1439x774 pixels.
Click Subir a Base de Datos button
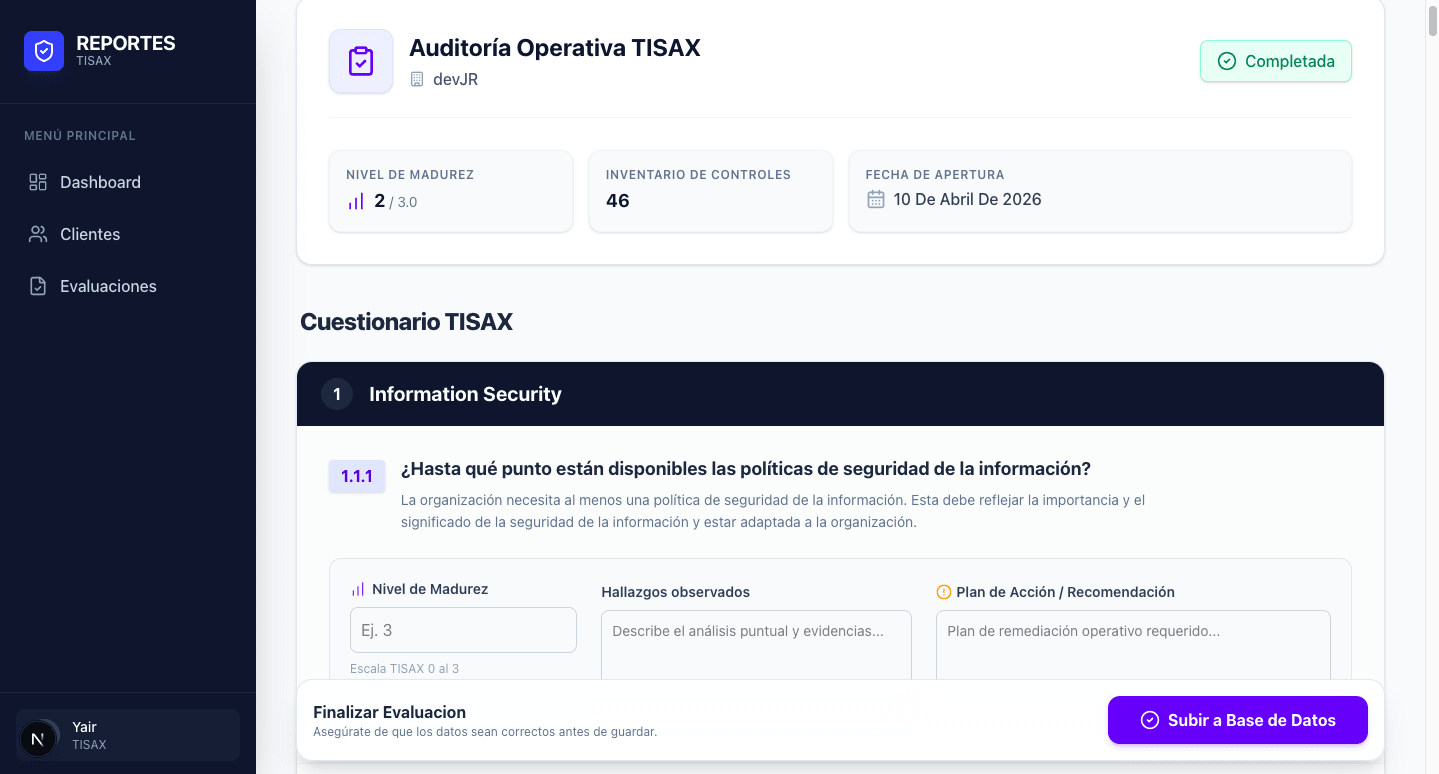[x=1238, y=720]
